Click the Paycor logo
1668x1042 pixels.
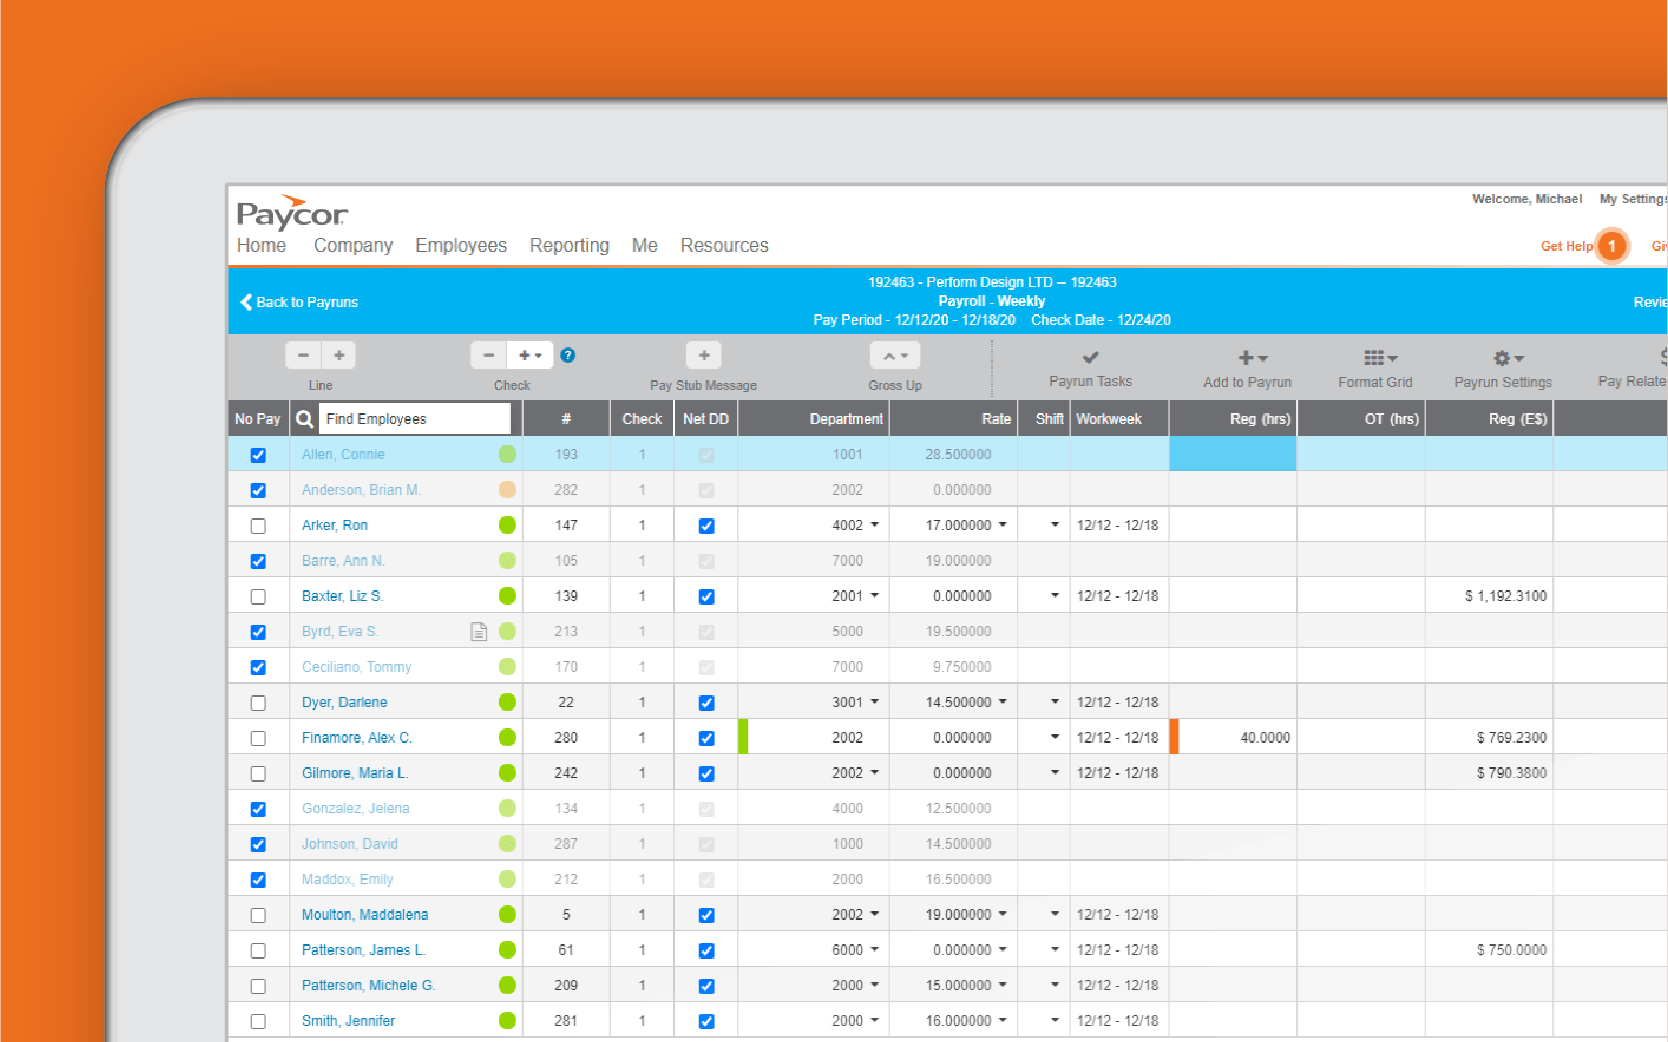(x=292, y=212)
